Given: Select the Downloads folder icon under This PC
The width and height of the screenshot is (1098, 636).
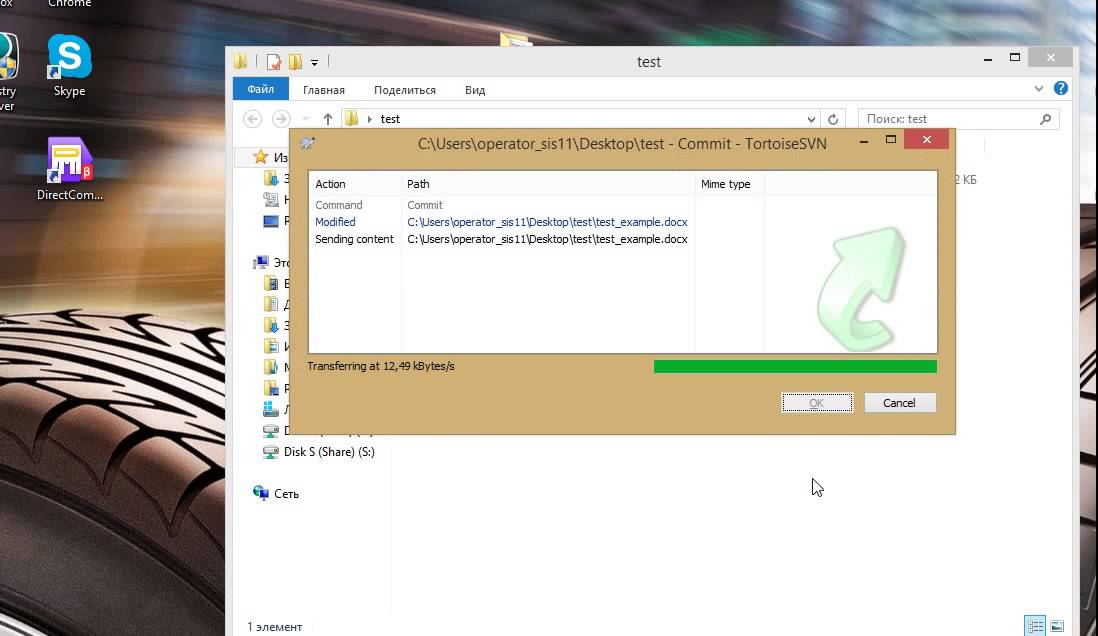Looking at the screenshot, I should (x=271, y=325).
